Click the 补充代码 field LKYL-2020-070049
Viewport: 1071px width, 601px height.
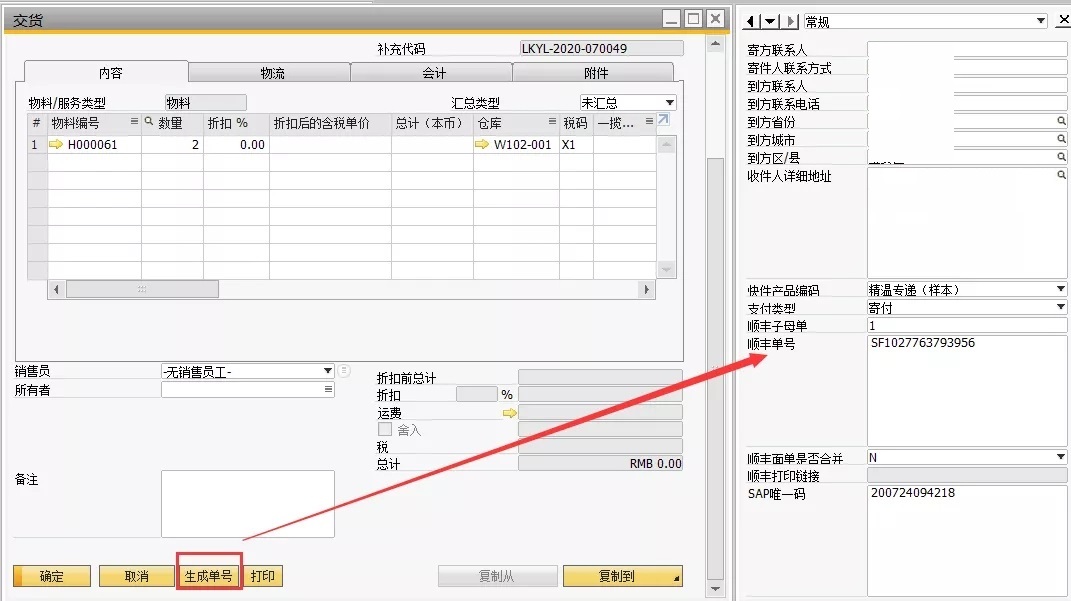[x=601, y=48]
